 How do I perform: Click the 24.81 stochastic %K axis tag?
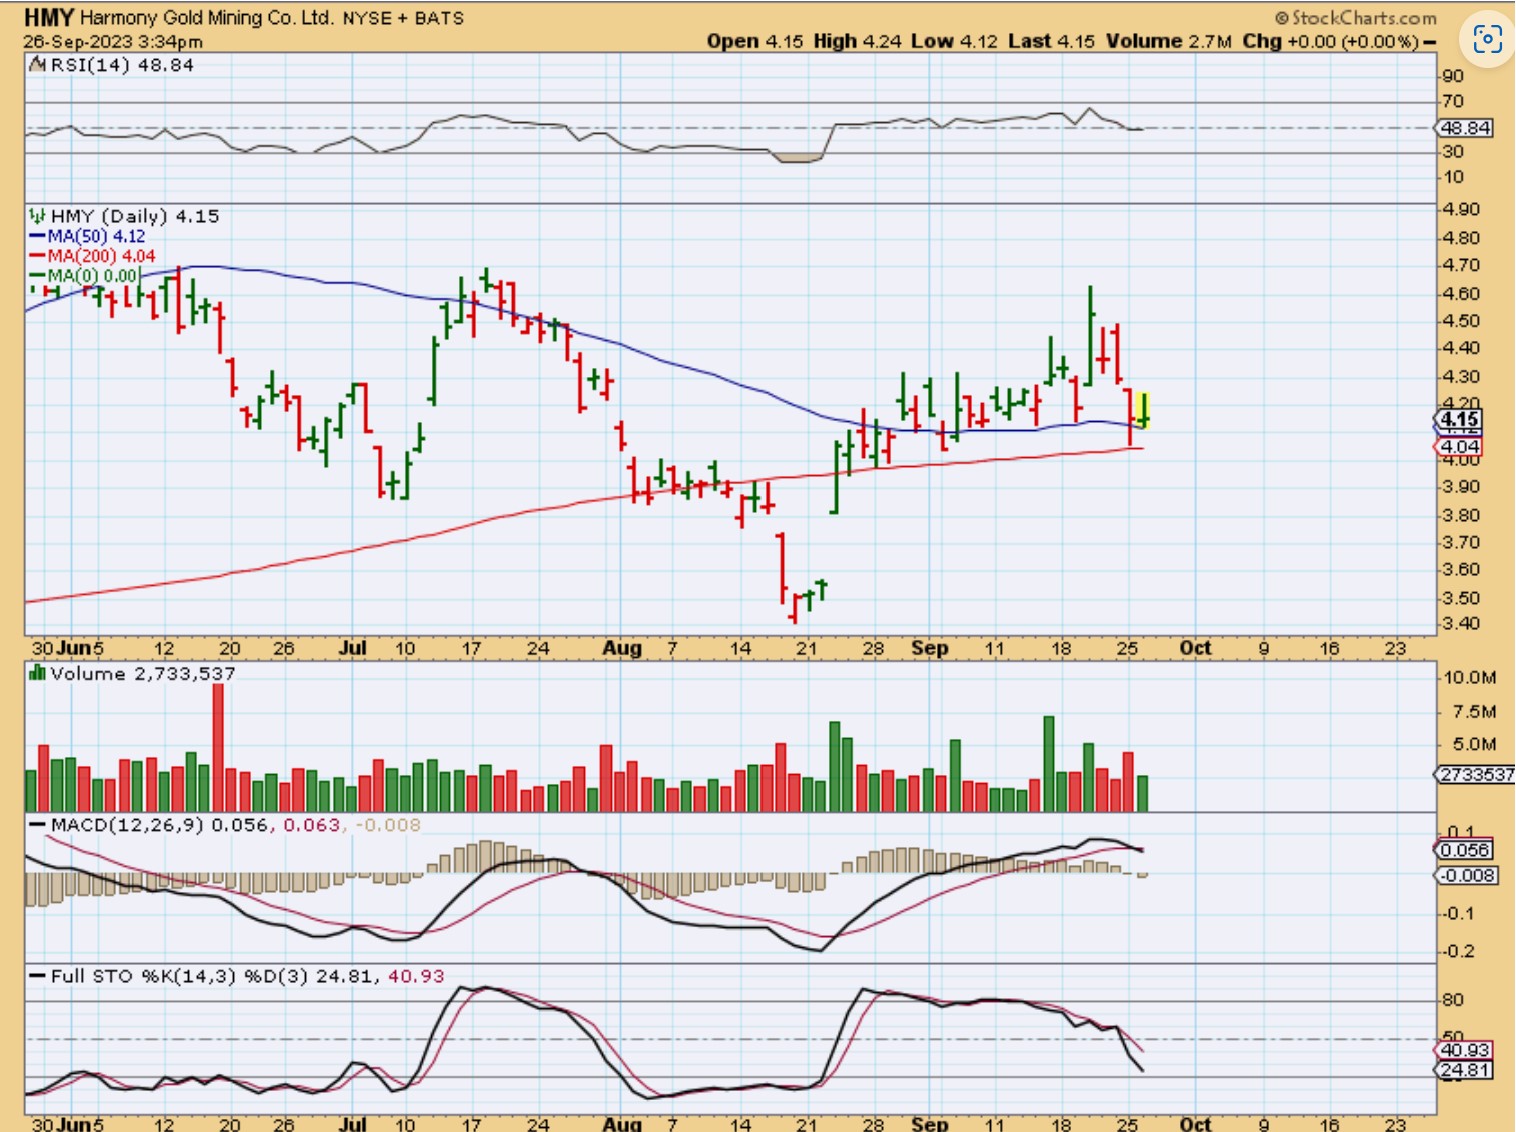(1465, 1070)
